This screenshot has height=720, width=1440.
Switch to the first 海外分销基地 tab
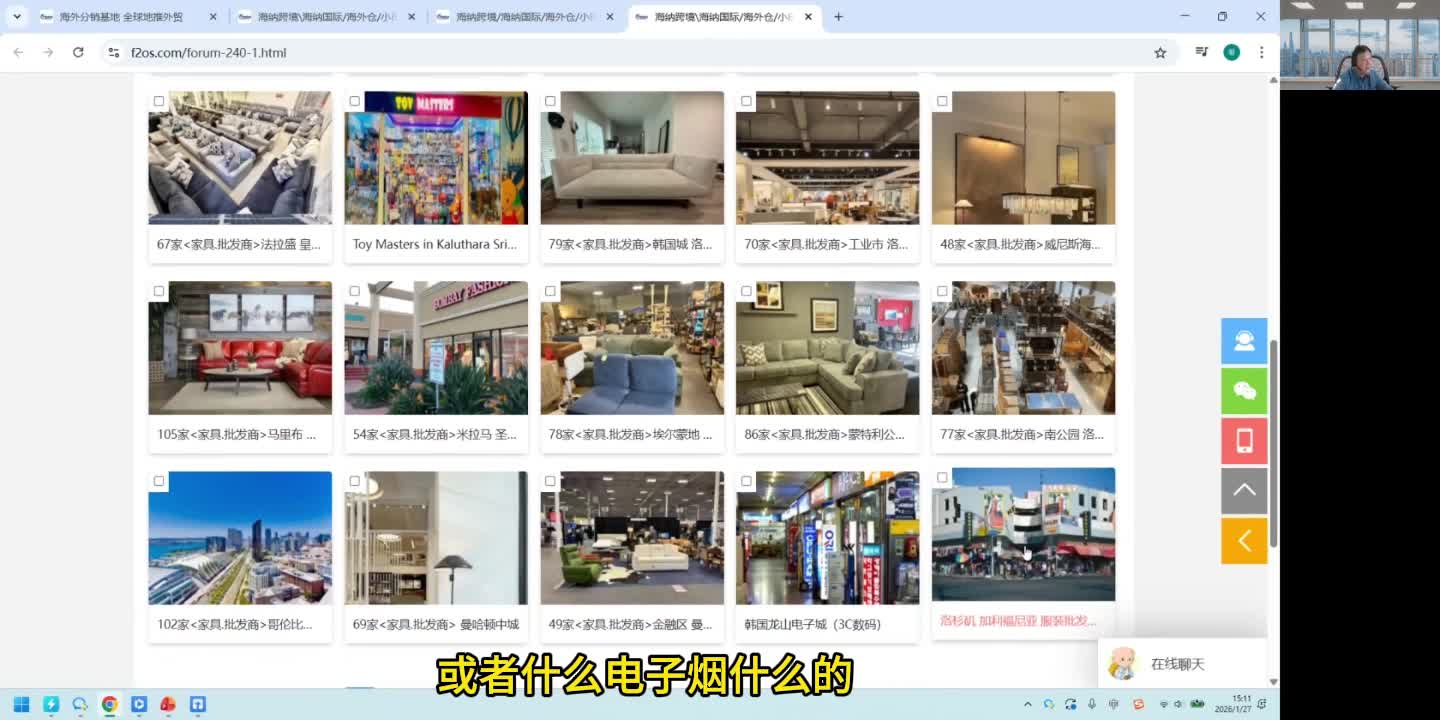point(120,17)
